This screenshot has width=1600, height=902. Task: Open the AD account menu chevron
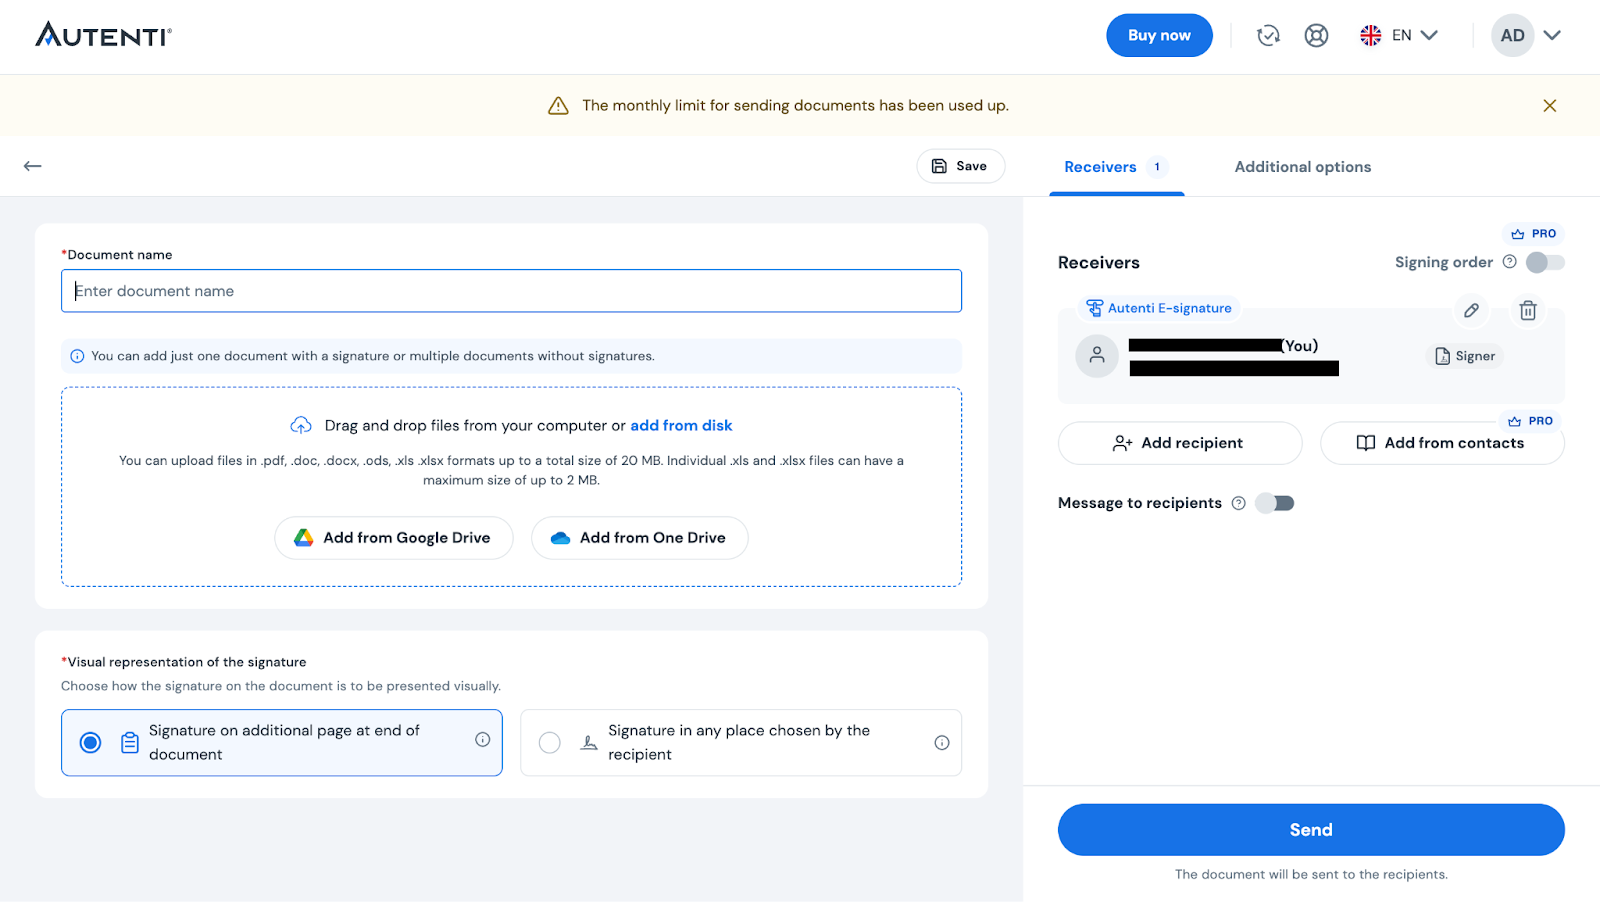pos(1552,36)
